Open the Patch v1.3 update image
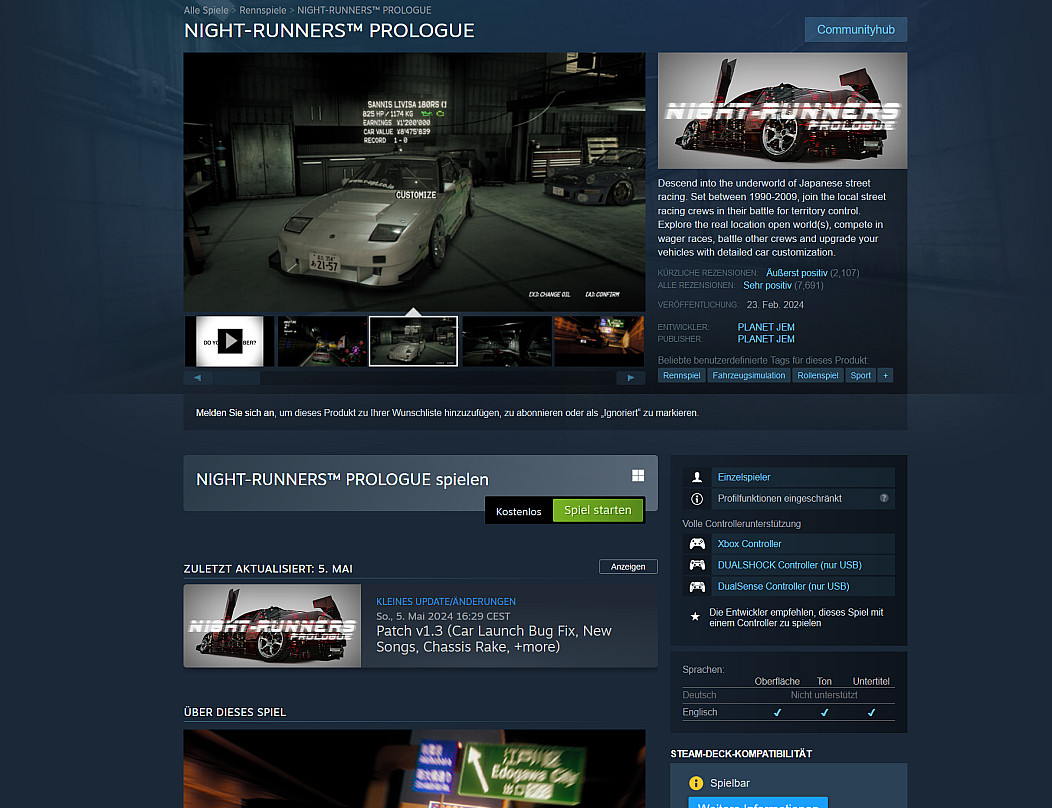Image resolution: width=1052 pixels, height=808 pixels. (x=272, y=625)
